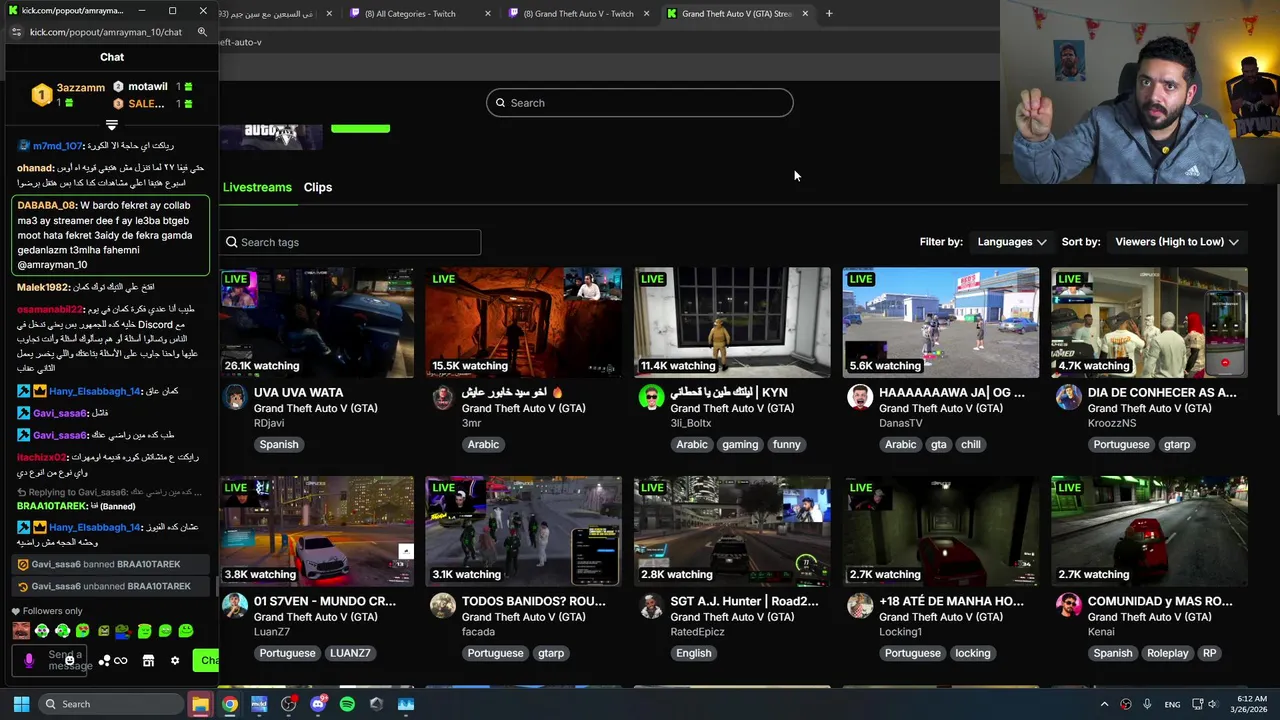The image size is (1280, 720).
Task: Click the three-dots bubbles icon in chat toolbar
Action: [104, 661]
